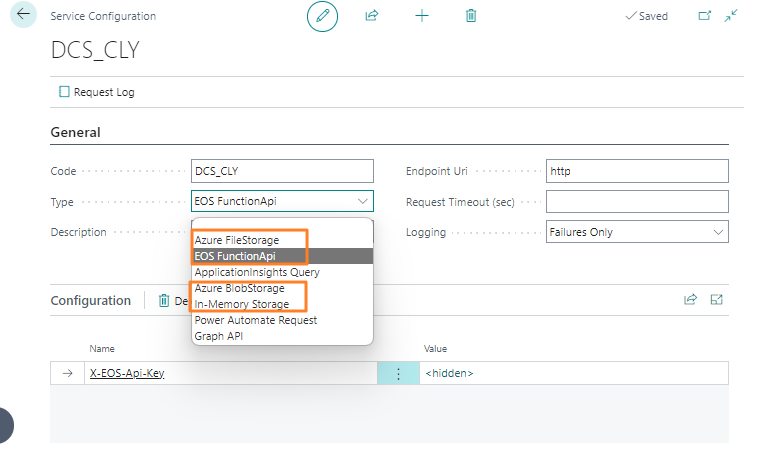This screenshot has height=449, width=758.
Task: Select Azure BlobStorage option
Action: coord(240,288)
